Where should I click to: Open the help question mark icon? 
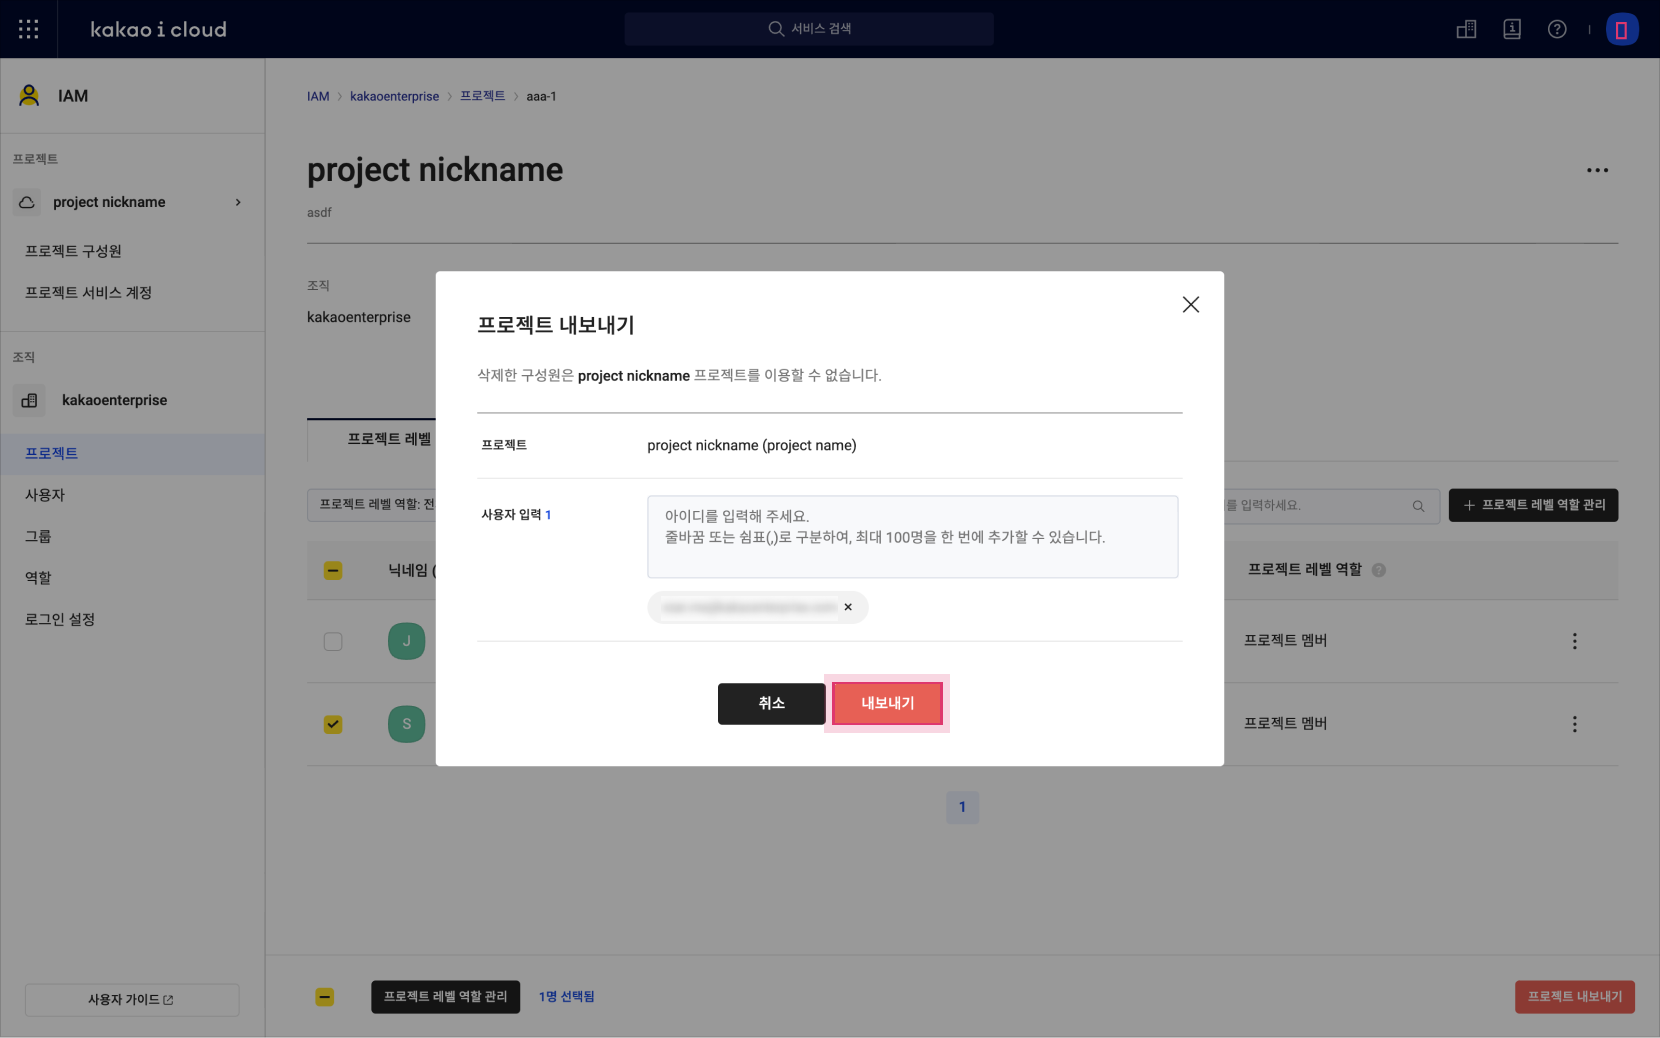[x=1557, y=29]
